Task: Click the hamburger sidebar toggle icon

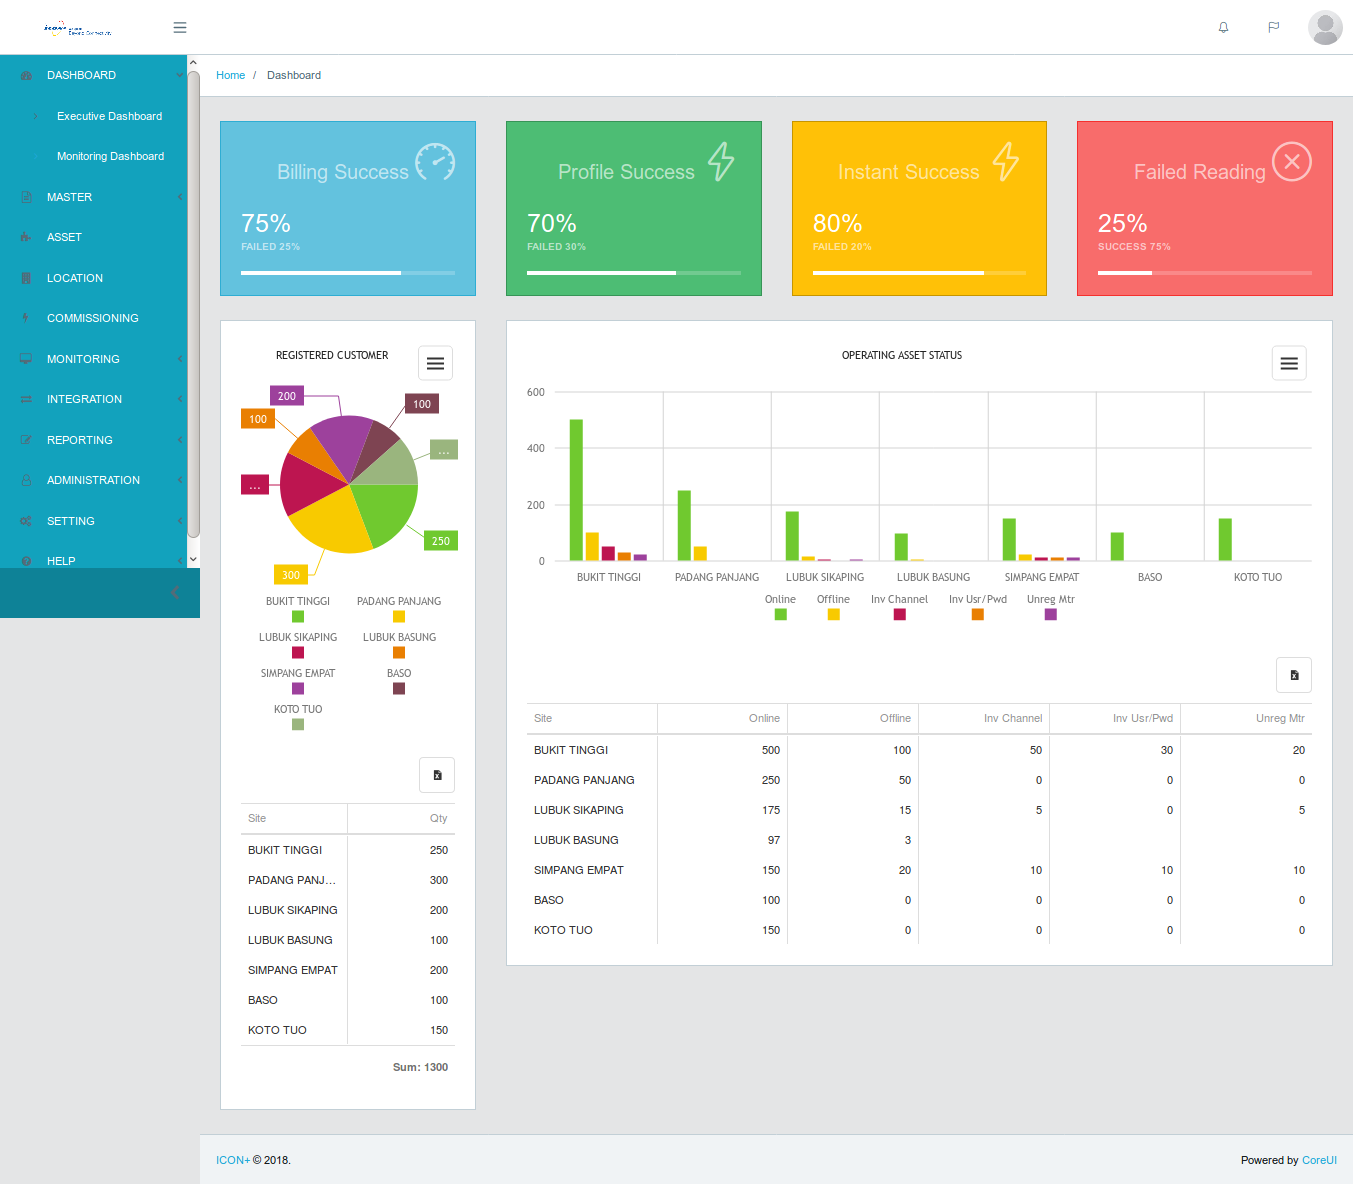Action: click(x=180, y=28)
